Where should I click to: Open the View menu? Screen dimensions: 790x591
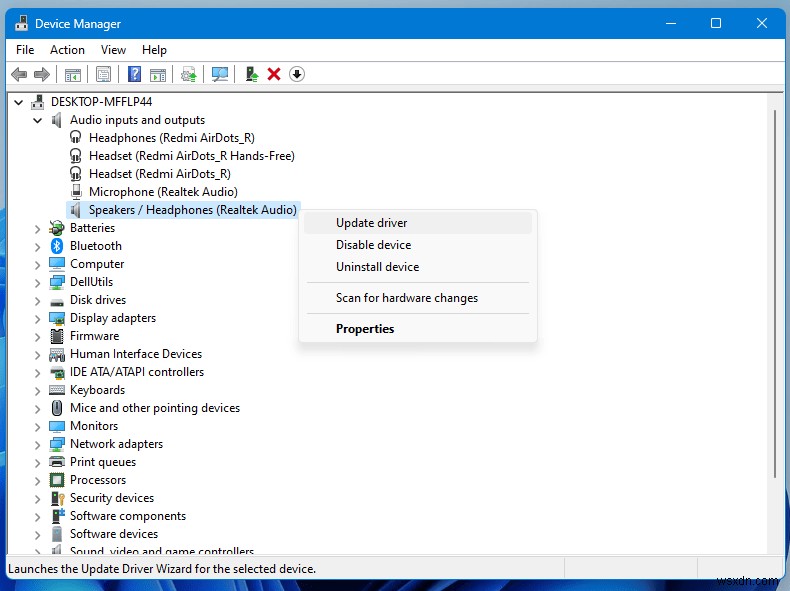click(x=113, y=50)
